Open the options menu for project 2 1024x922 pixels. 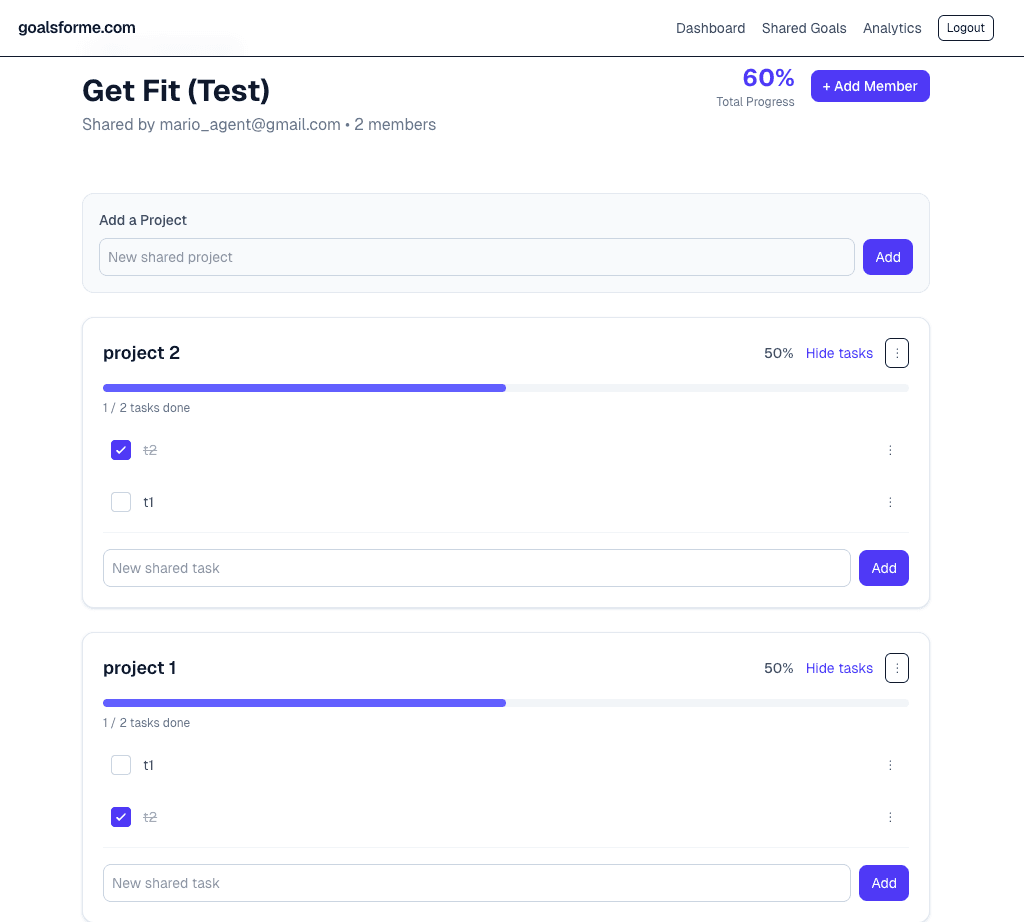click(x=896, y=353)
